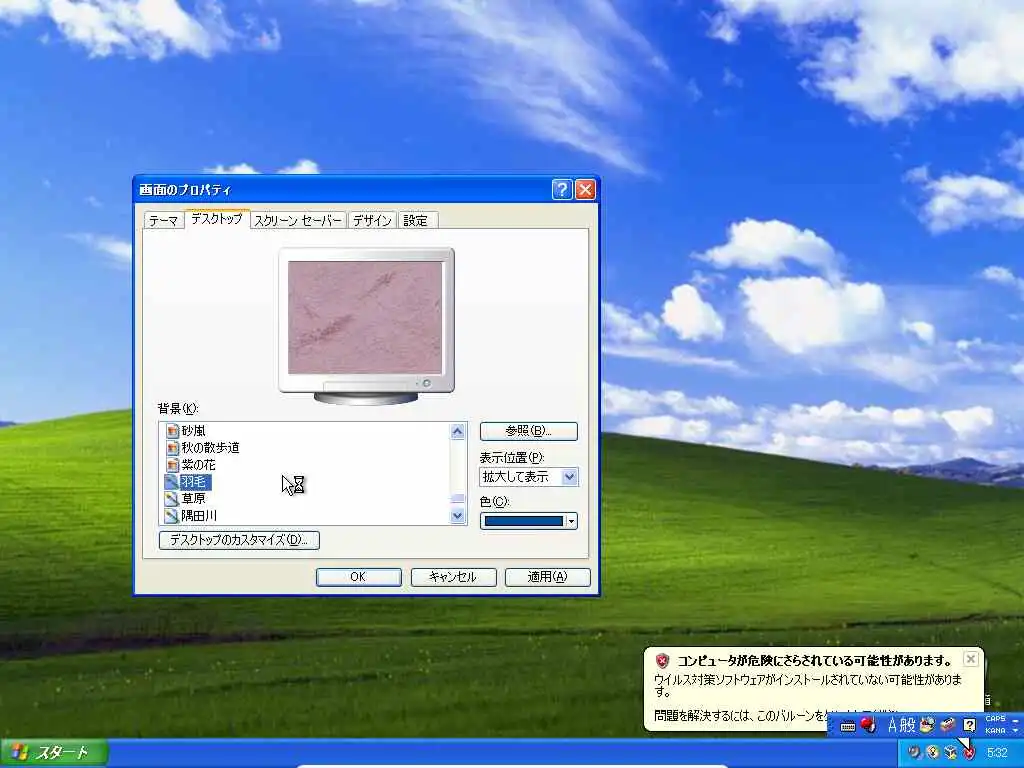The height and width of the screenshot is (768, 1024).
Task: Select the 草原 background
Action: coord(193,499)
